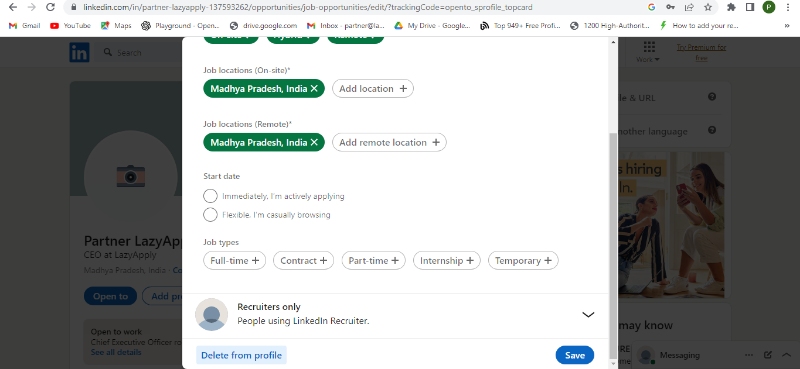Viewport: 800px width, 369px height.
Task: Toggle Internship job type chip
Action: pos(447,260)
